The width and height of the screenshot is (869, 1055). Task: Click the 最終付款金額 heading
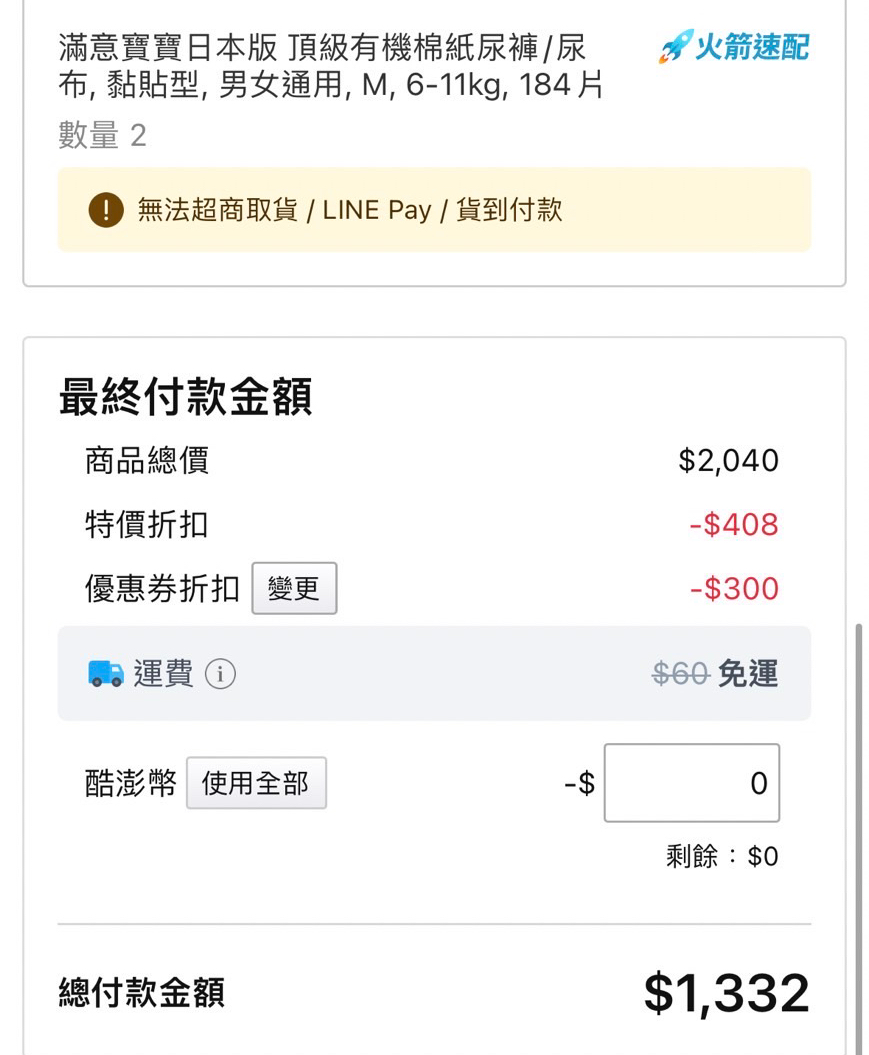(186, 396)
